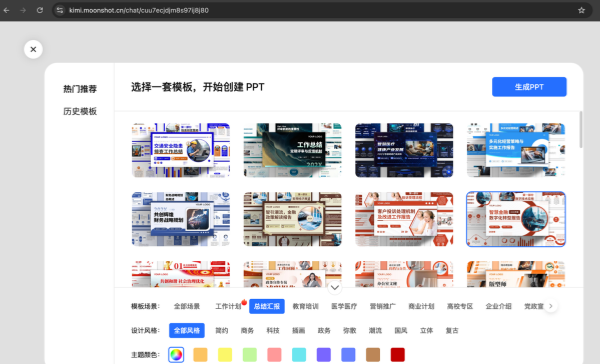Select the 总结汇报 scene filter
Screen dimensions: 600x364
(267, 306)
